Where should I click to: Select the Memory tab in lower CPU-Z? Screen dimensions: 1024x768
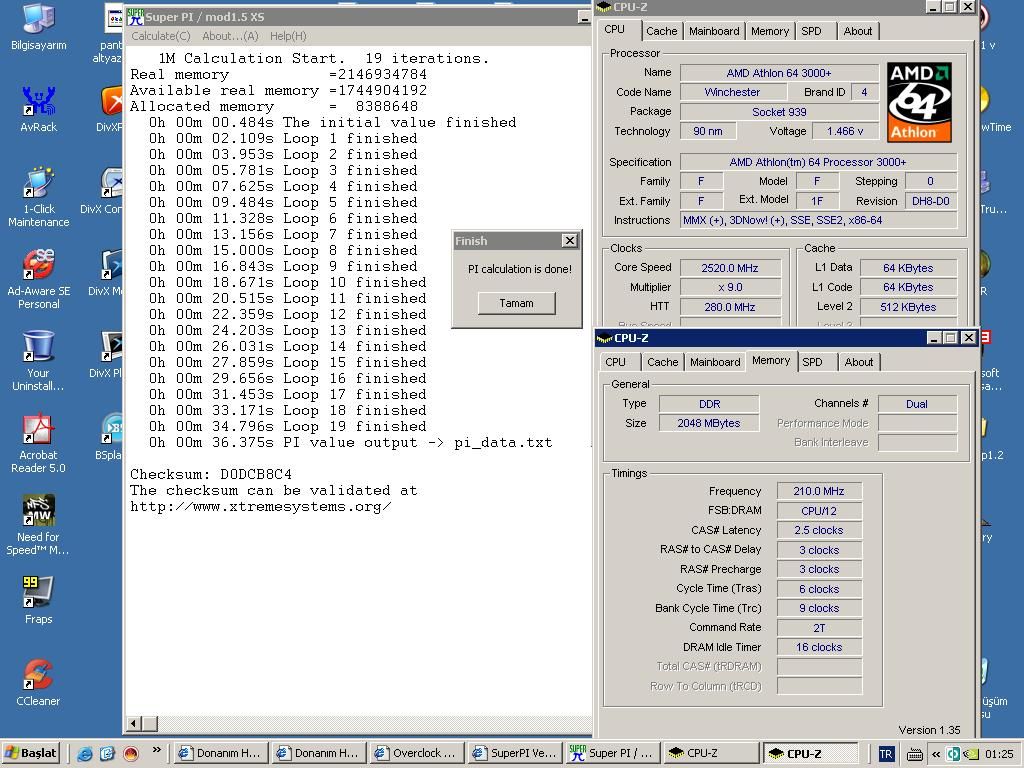click(771, 360)
